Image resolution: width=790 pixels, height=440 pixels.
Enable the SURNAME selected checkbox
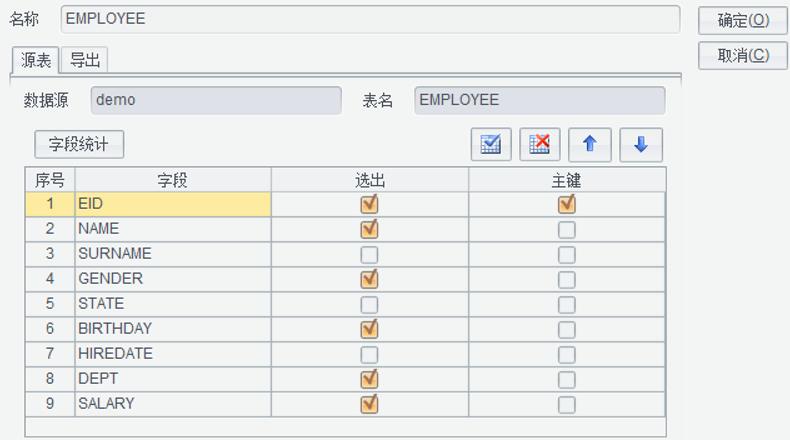(369, 254)
